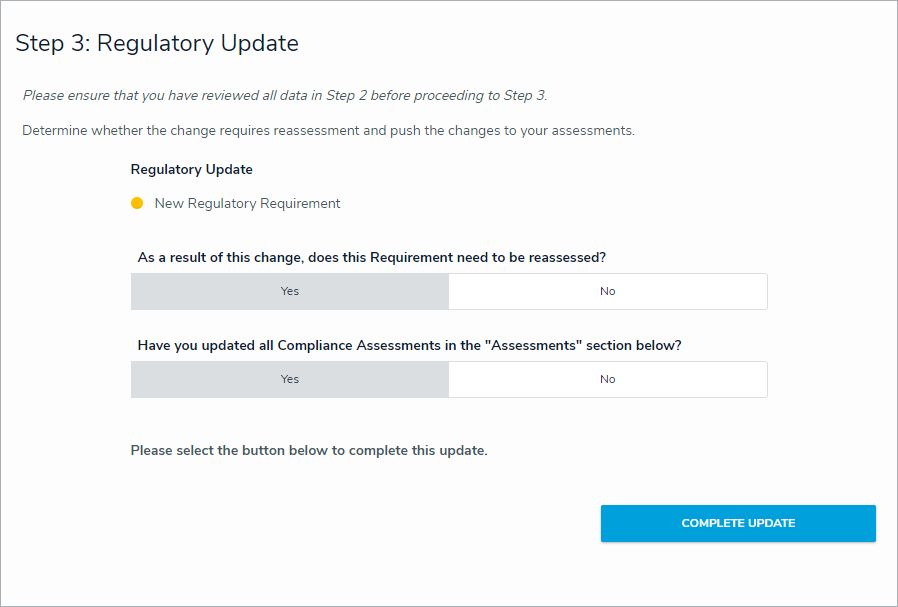This screenshot has height=607, width=898.
Task: Click the Compliance Assessments question label text
Action: click(409, 346)
